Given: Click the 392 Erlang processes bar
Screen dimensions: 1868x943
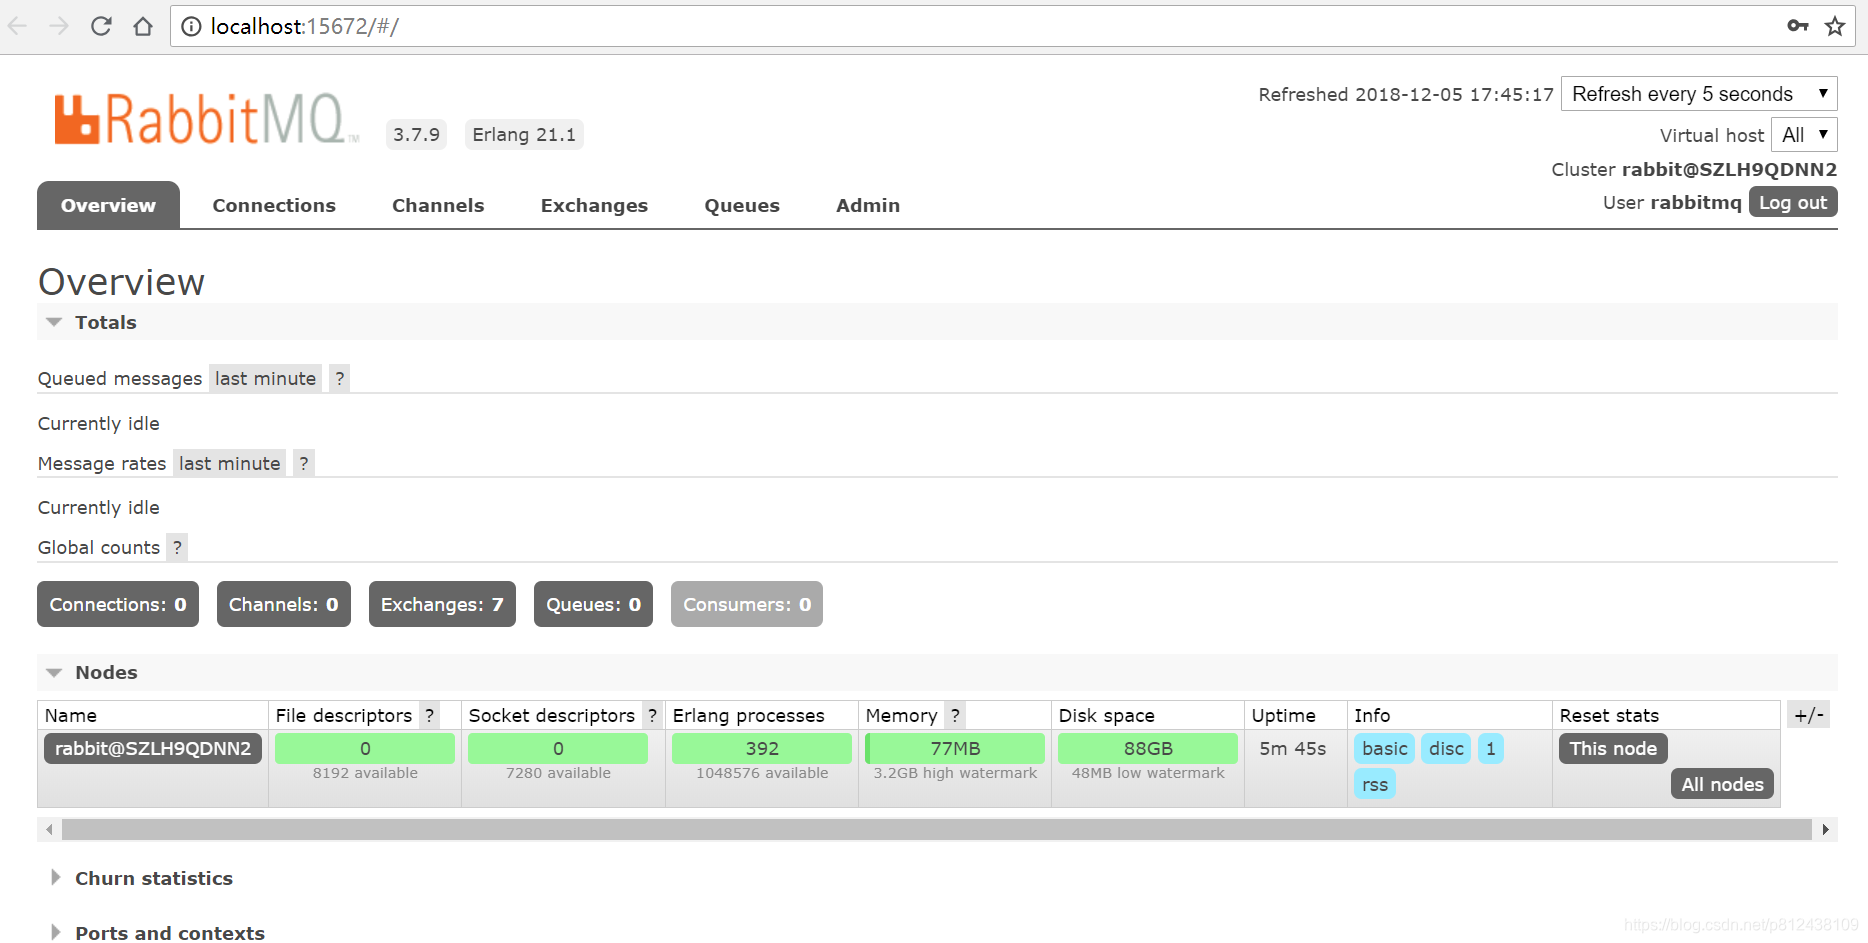Looking at the screenshot, I should (x=762, y=748).
